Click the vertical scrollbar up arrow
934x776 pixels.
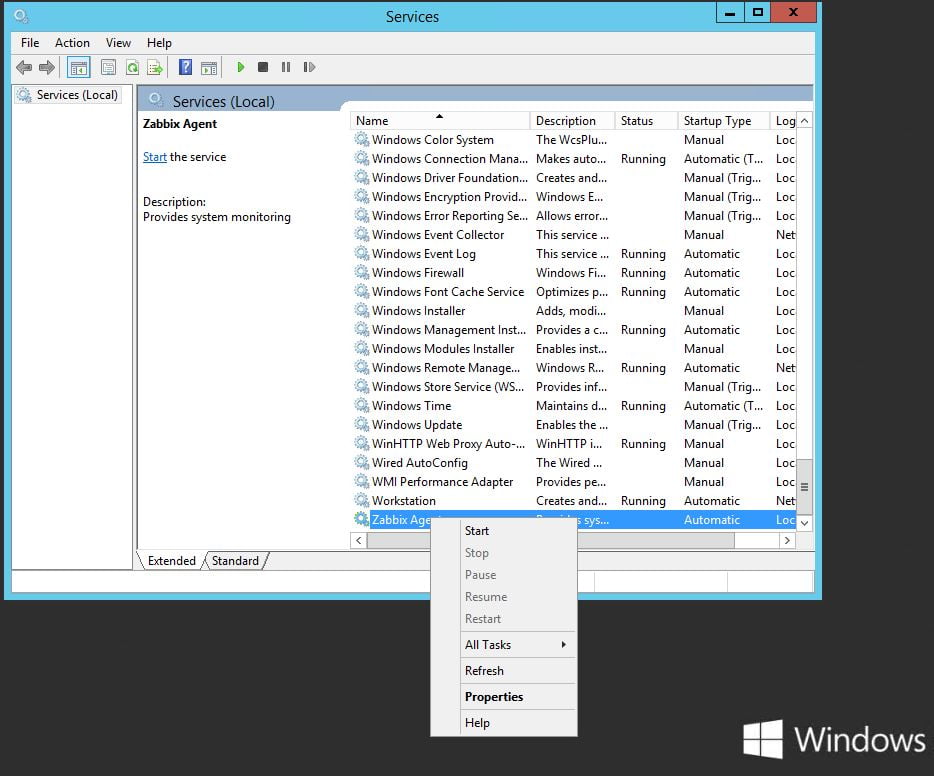point(804,121)
